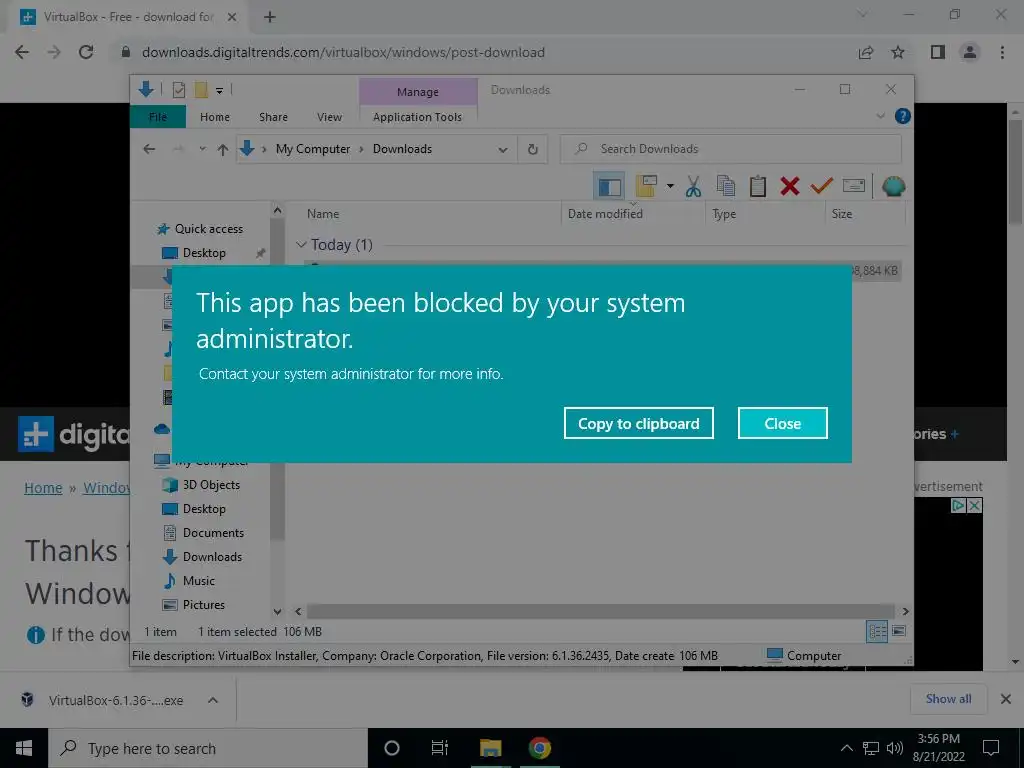
Task: Click Show all downloads button
Action: (948, 699)
